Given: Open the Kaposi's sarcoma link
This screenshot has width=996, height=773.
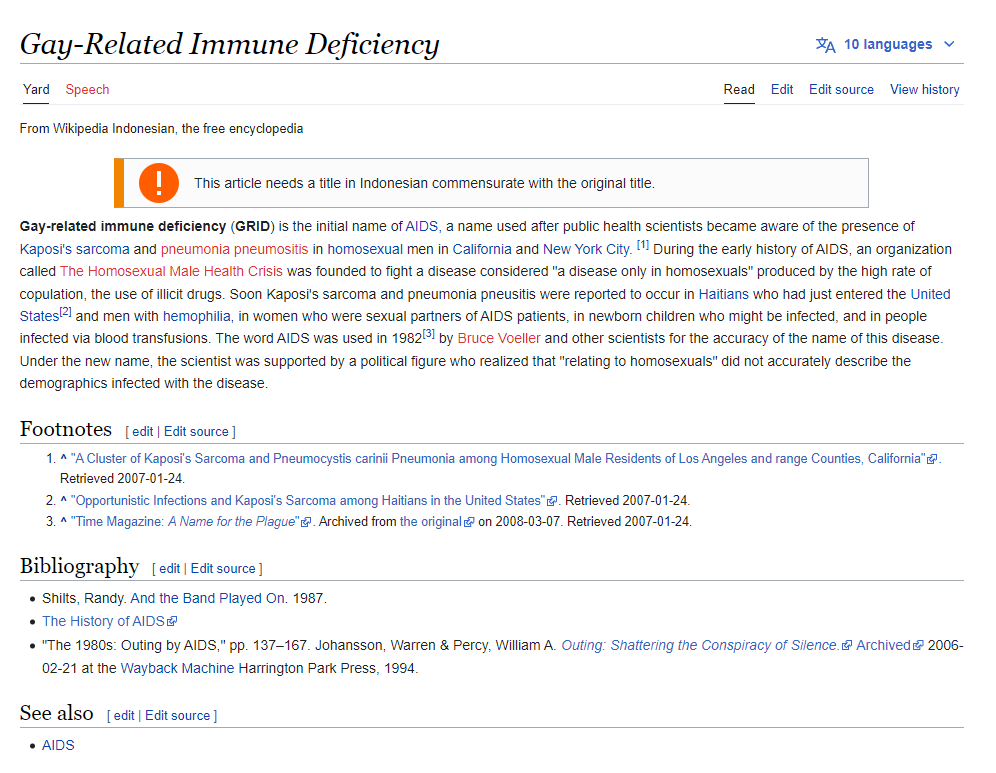Looking at the screenshot, I should pos(74,249).
